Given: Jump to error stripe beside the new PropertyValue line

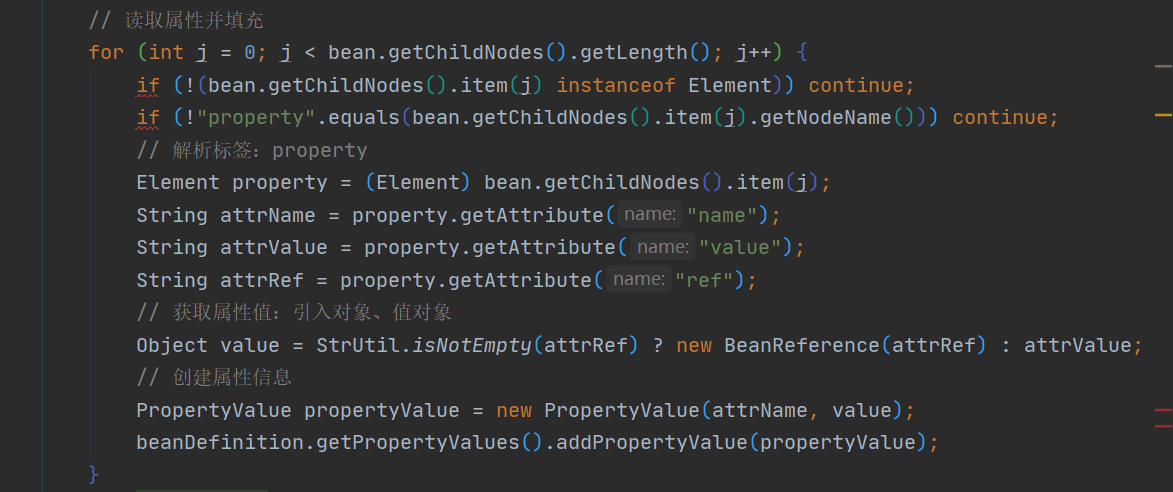Looking at the screenshot, I should pos(1163,410).
